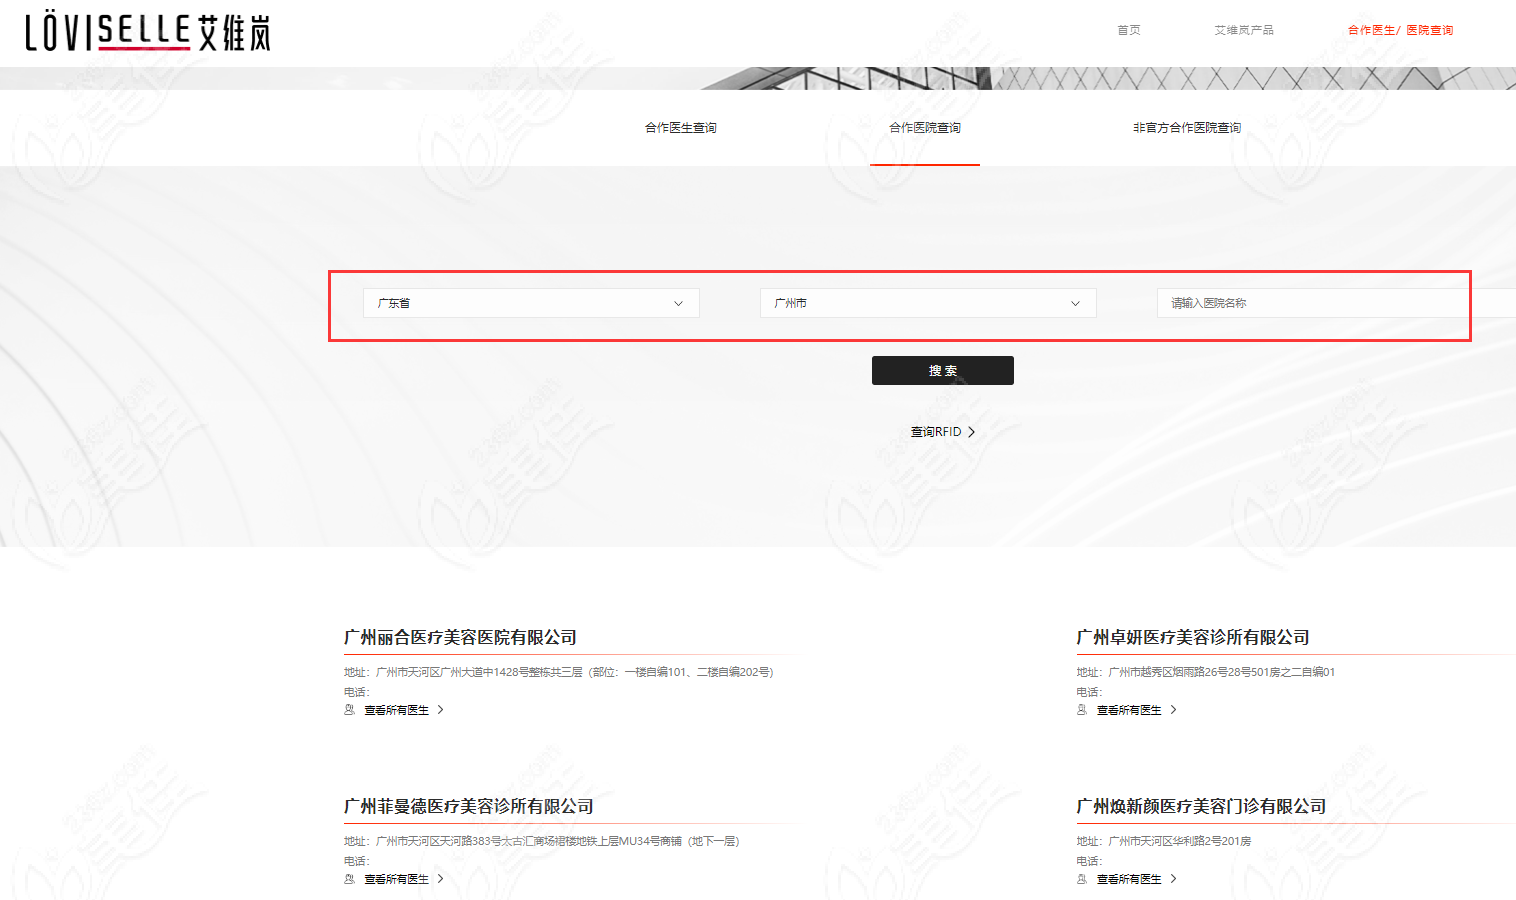
Task: Click the arrow beside 查询RFID
Action: (971, 432)
